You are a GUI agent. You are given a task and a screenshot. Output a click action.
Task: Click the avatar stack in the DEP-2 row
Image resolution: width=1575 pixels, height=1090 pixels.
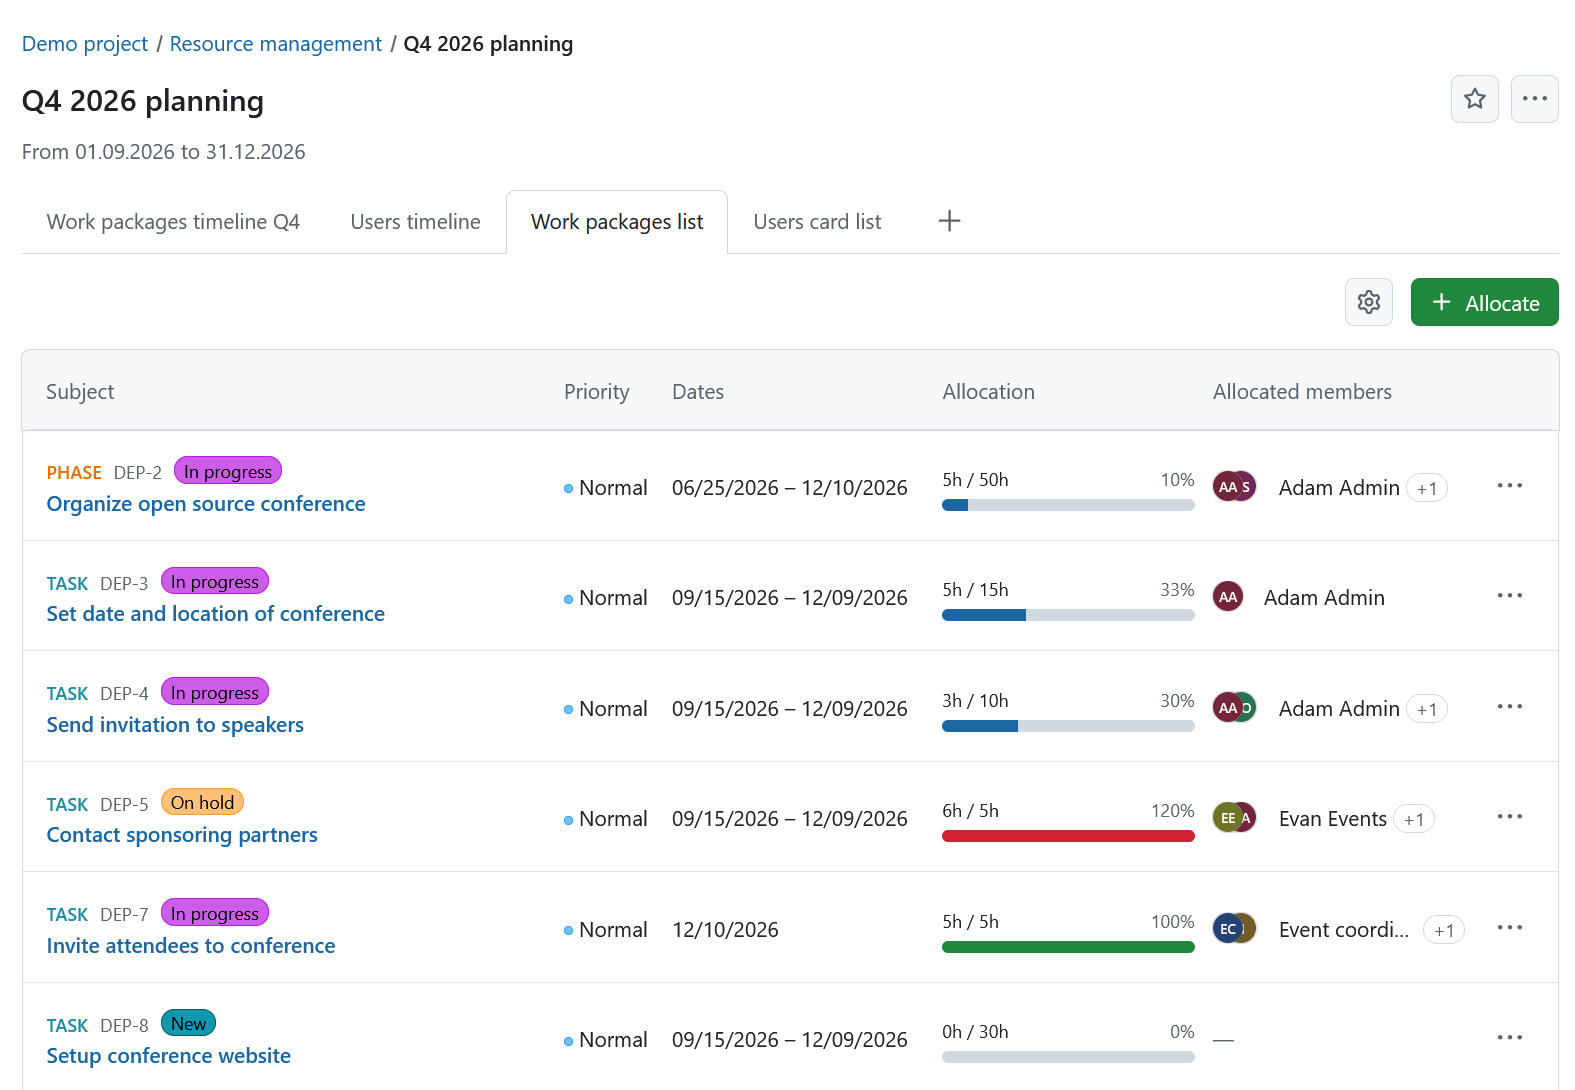point(1234,487)
